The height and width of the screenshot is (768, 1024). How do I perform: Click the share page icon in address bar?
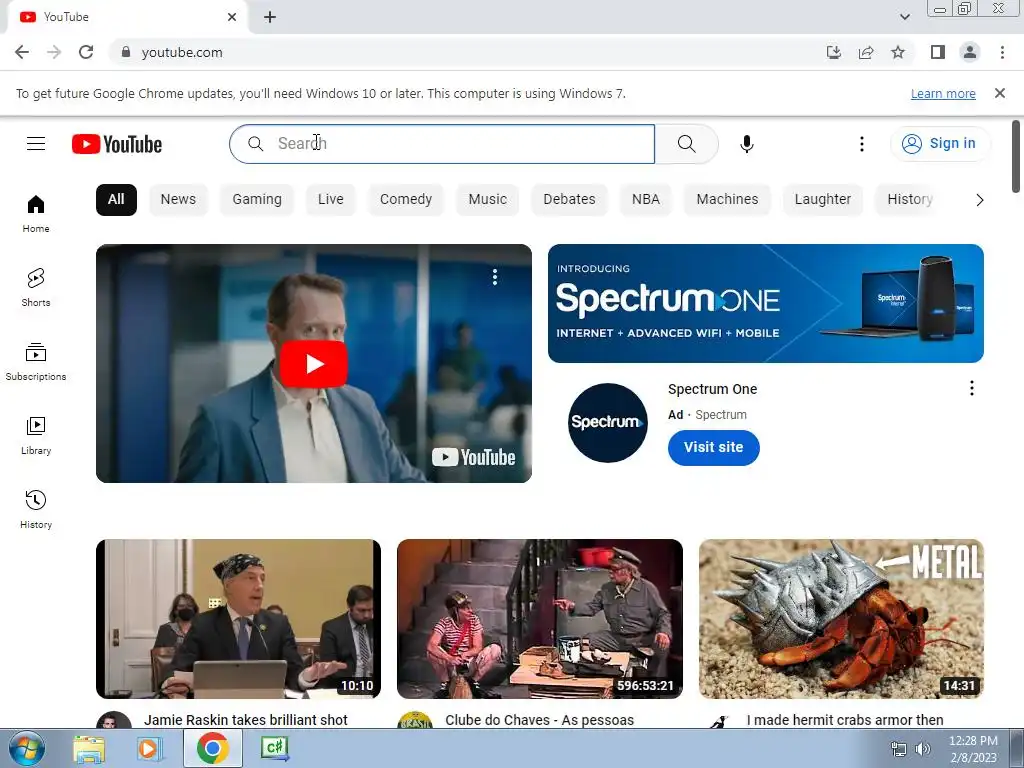pyautogui.click(x=866, y=52)
